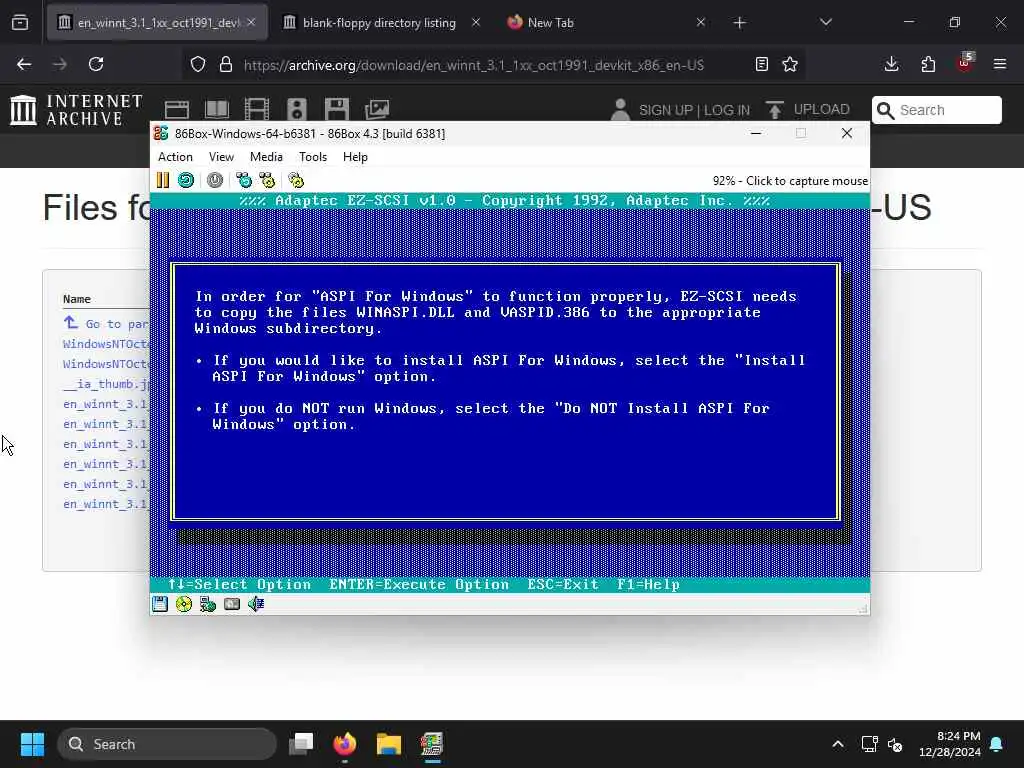
Task: Open a new browser tab with plus
Action: pyautogui.click(x=739, y=23)
